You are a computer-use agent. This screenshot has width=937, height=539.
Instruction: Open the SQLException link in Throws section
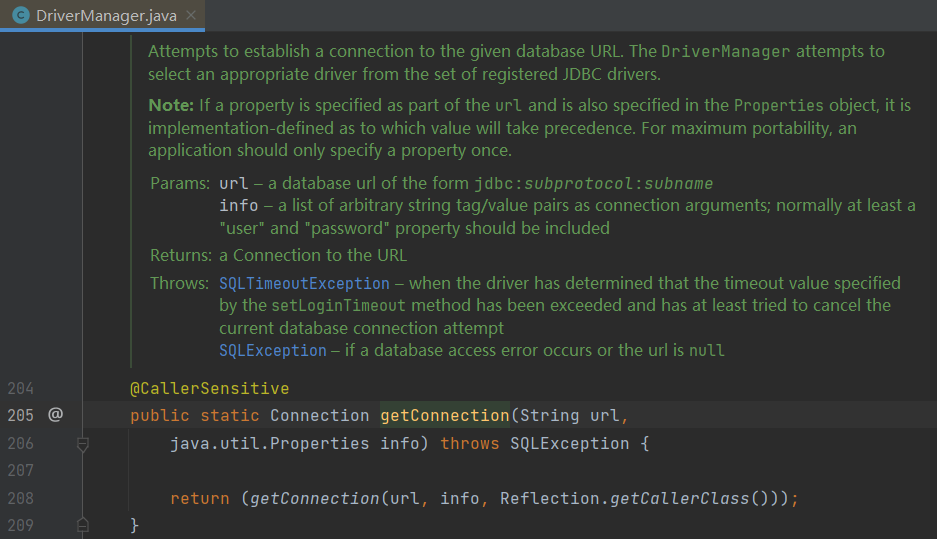[272, 351]
